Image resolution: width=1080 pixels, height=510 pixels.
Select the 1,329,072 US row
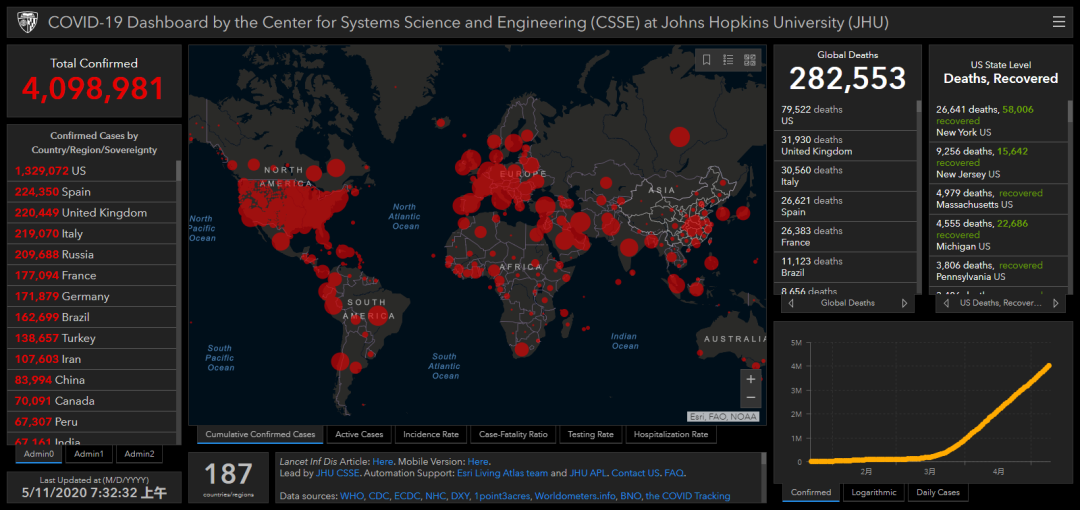coord(92,171)
